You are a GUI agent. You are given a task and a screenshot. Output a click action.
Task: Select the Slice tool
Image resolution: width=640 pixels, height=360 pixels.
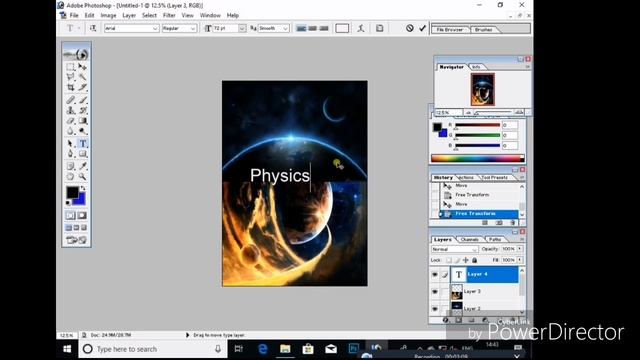pos(82,87)
